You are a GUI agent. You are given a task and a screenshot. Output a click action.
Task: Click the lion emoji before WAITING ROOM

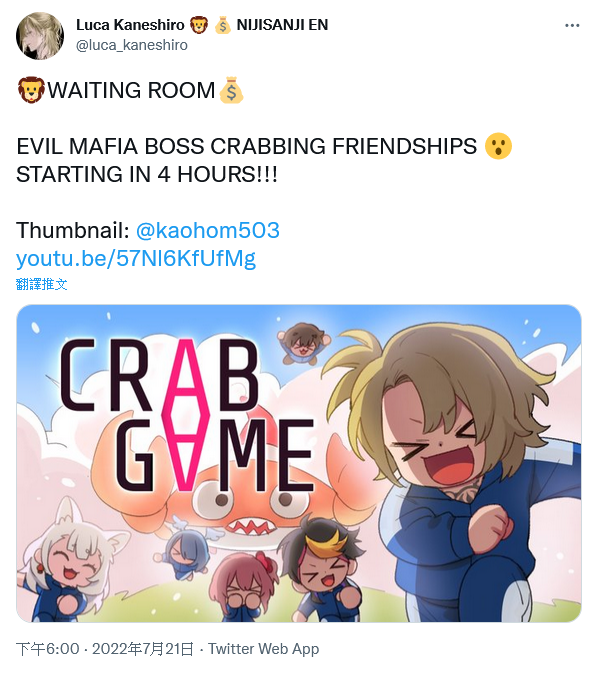31,90
